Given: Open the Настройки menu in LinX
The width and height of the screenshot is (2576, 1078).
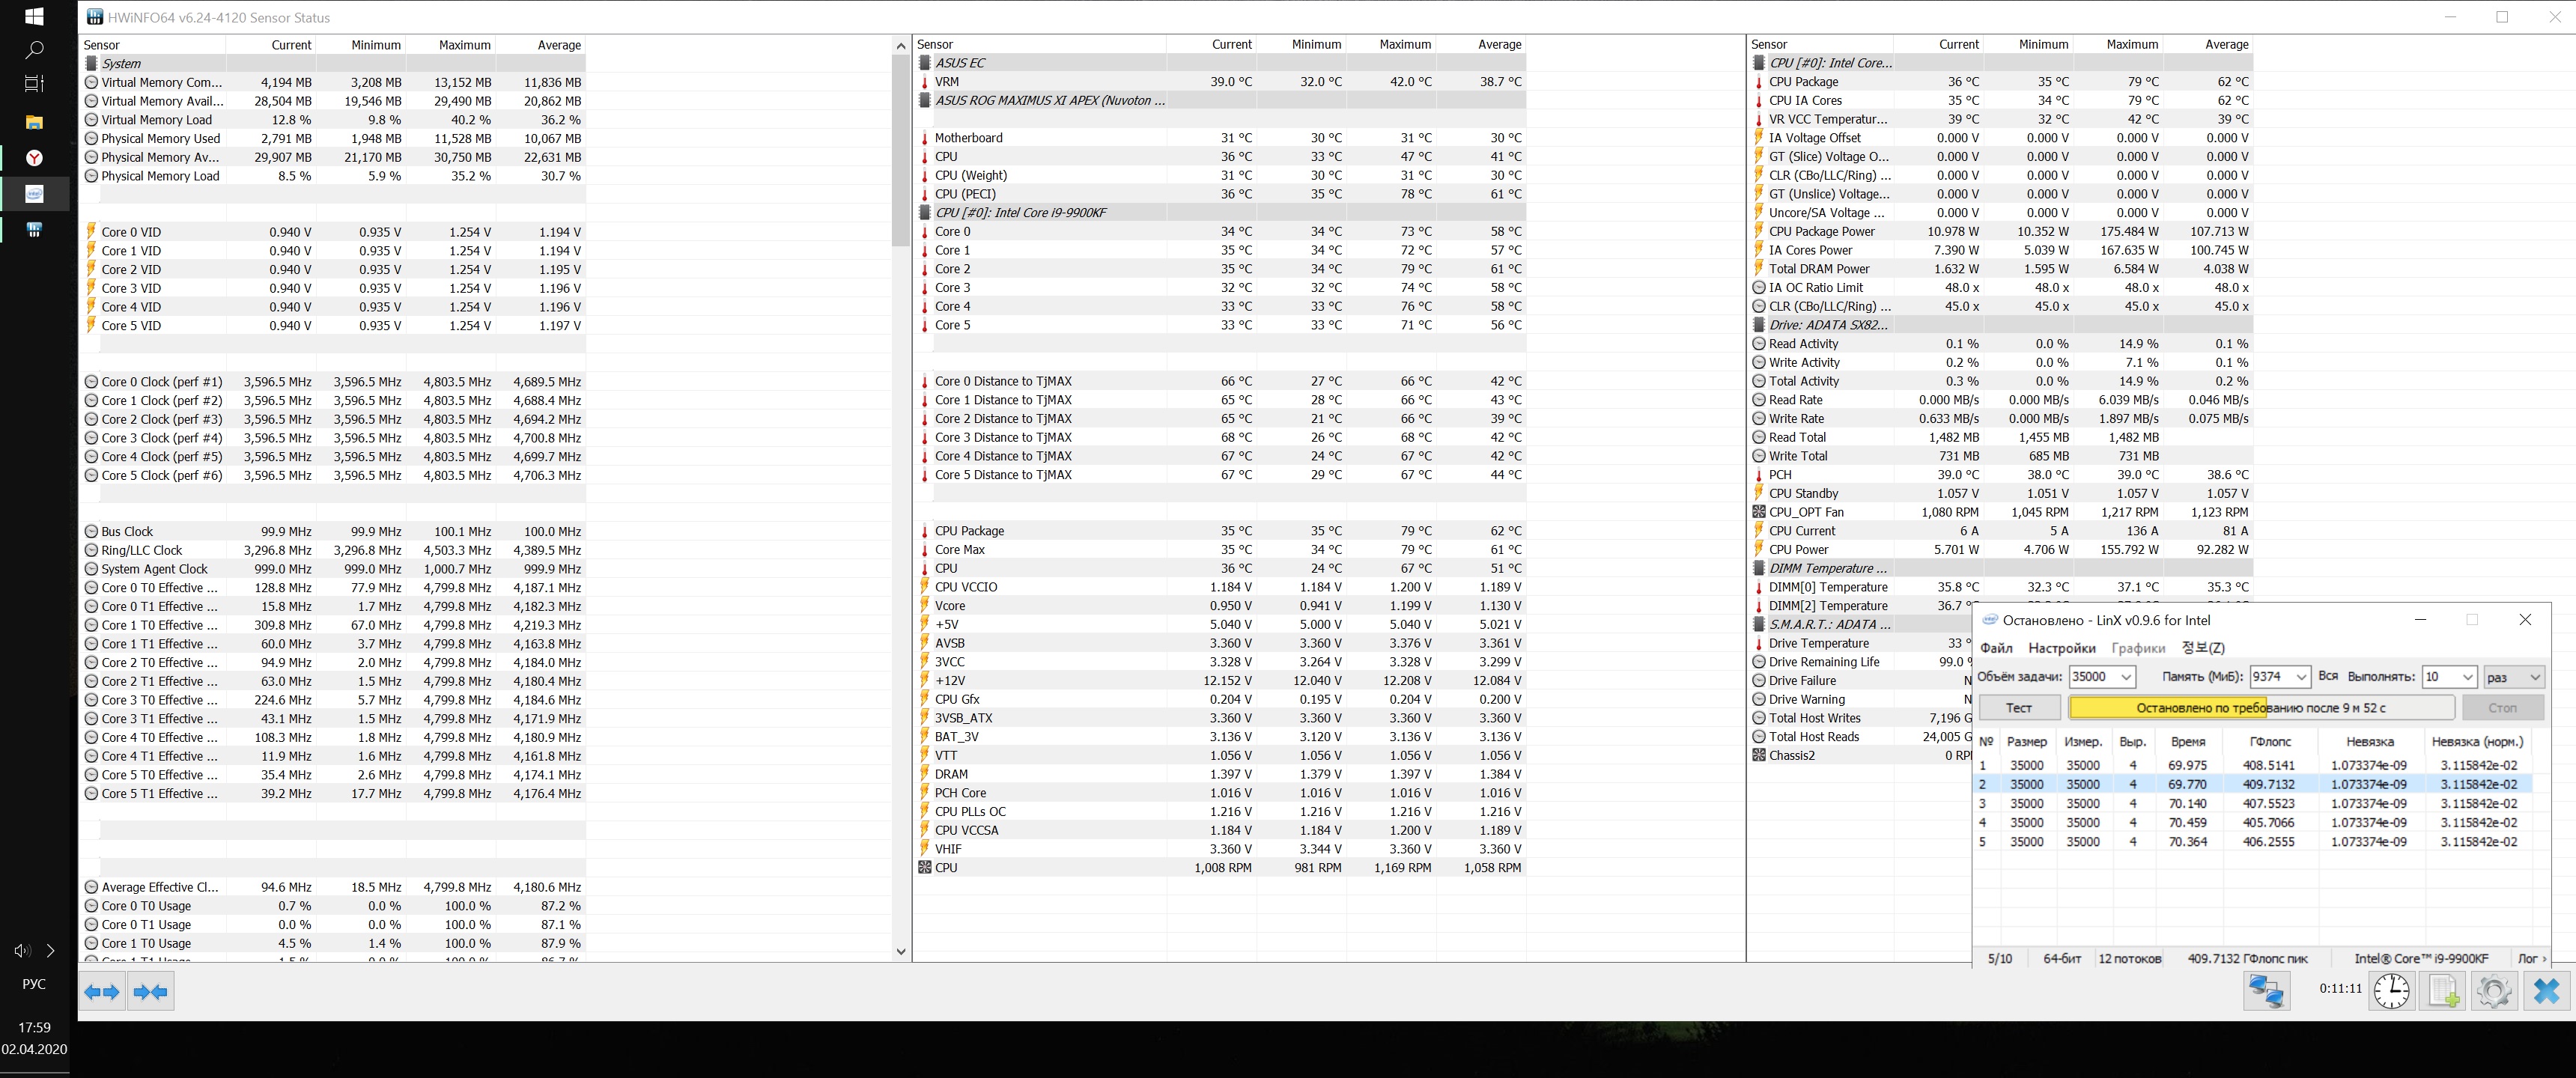Looking at the screenshot, I should [2061, 648].
